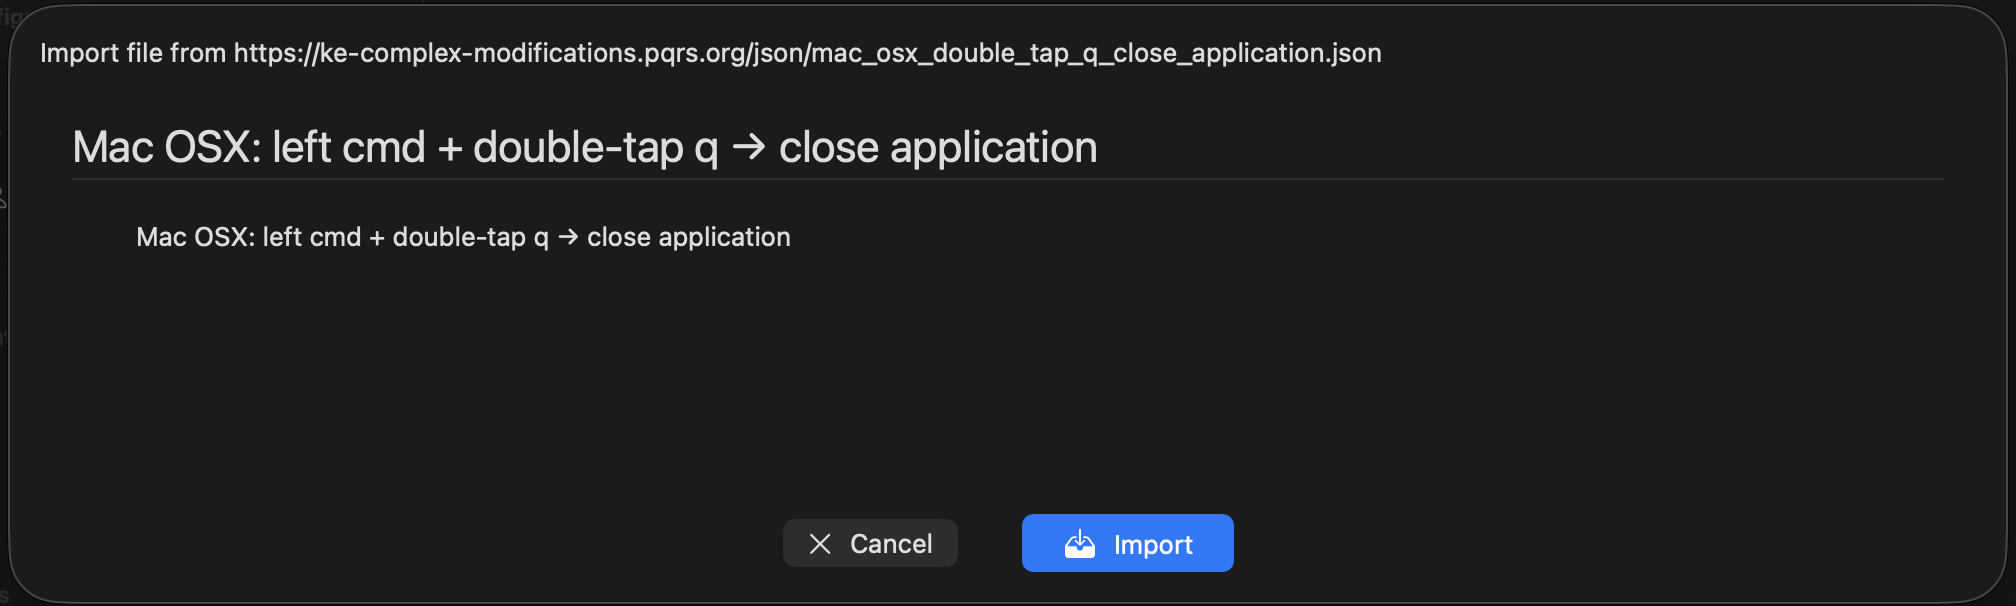2016x606 pixels.
Task: Click the "Import file from" label
Action: pos(133,53)
